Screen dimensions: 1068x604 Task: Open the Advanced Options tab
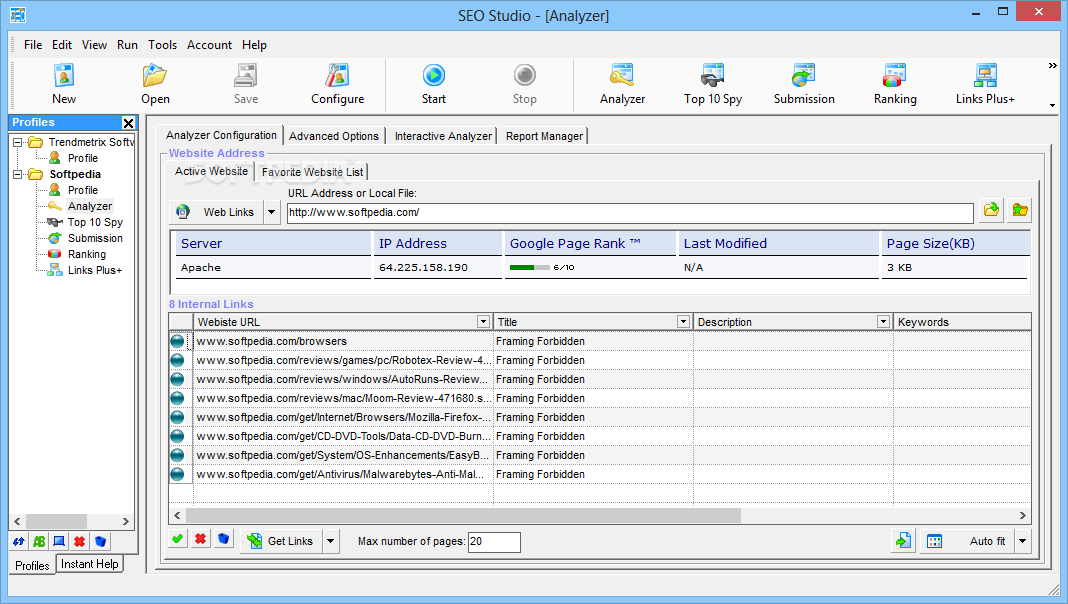334,136
